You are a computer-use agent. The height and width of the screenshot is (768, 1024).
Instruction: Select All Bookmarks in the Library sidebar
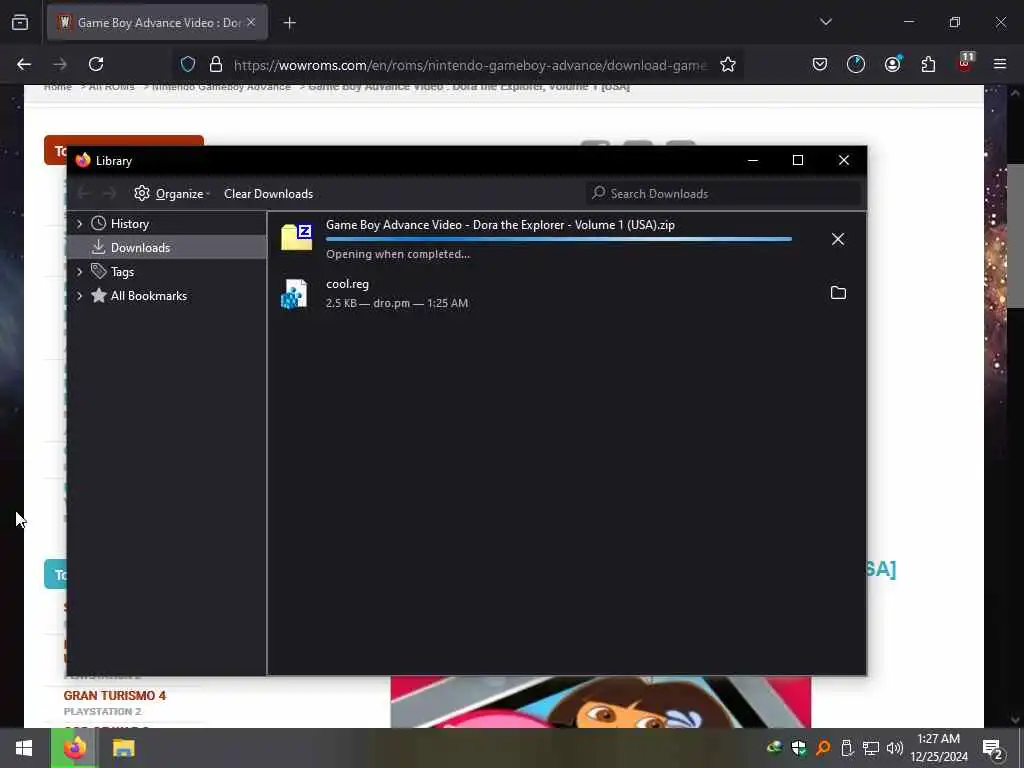tap(148, 296)
